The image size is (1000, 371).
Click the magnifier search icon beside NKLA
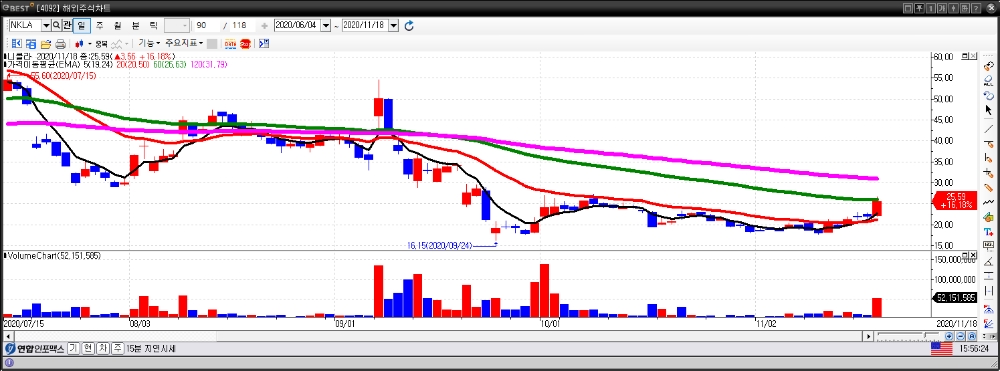(x=56, y=25)
